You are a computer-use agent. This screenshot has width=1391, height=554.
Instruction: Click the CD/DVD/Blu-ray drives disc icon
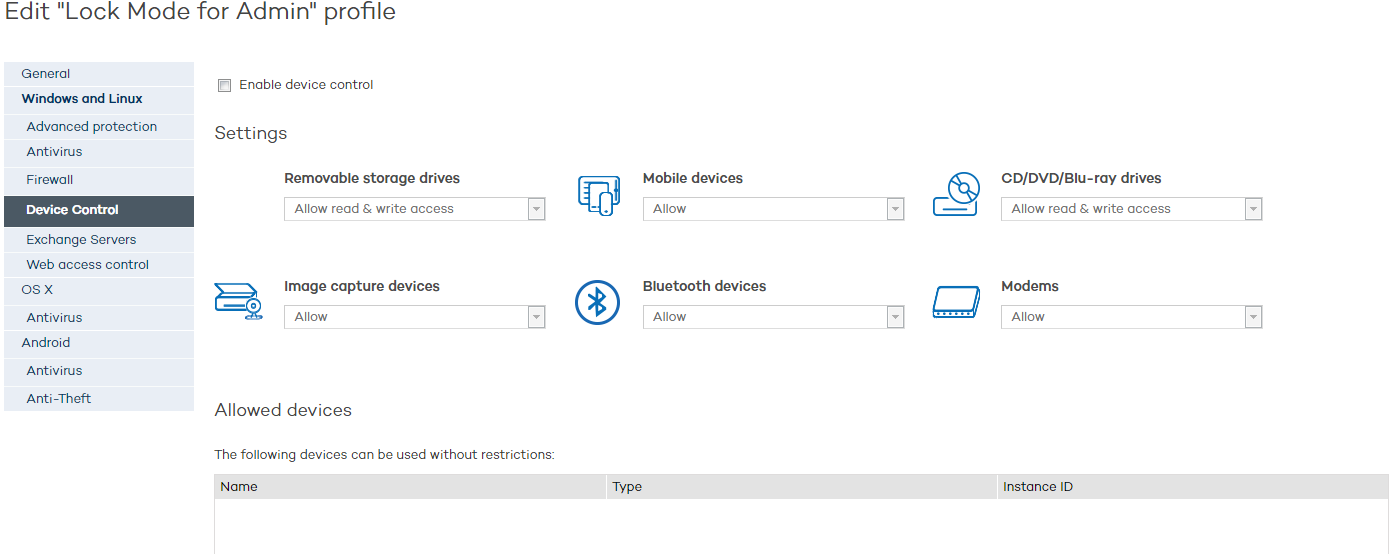(956, 195)
